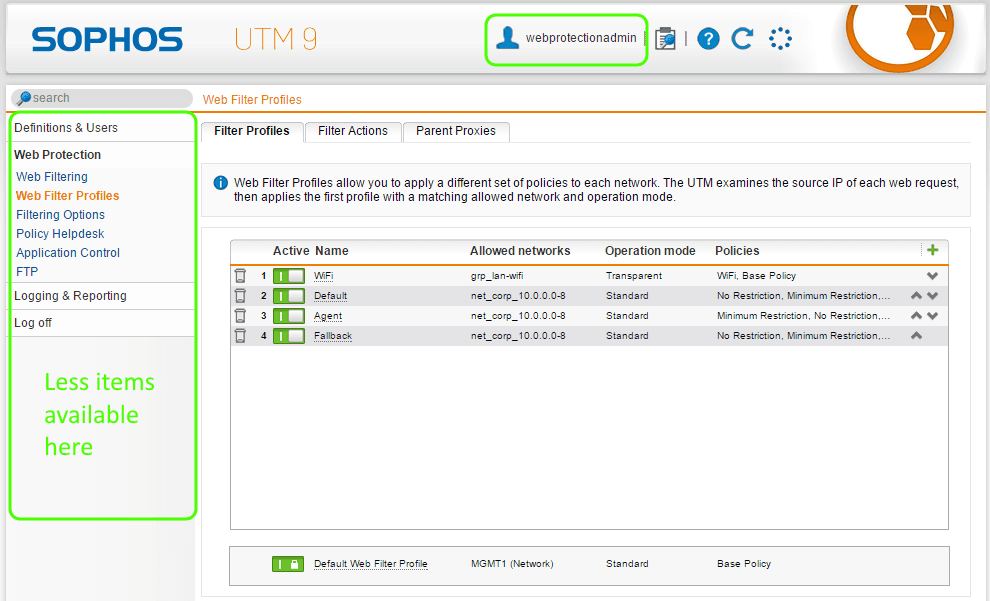Screen dimensions: 990x601
Task: Delete the Agent profile trash icon
Action: pyautogui.click(x=240, y=316)
